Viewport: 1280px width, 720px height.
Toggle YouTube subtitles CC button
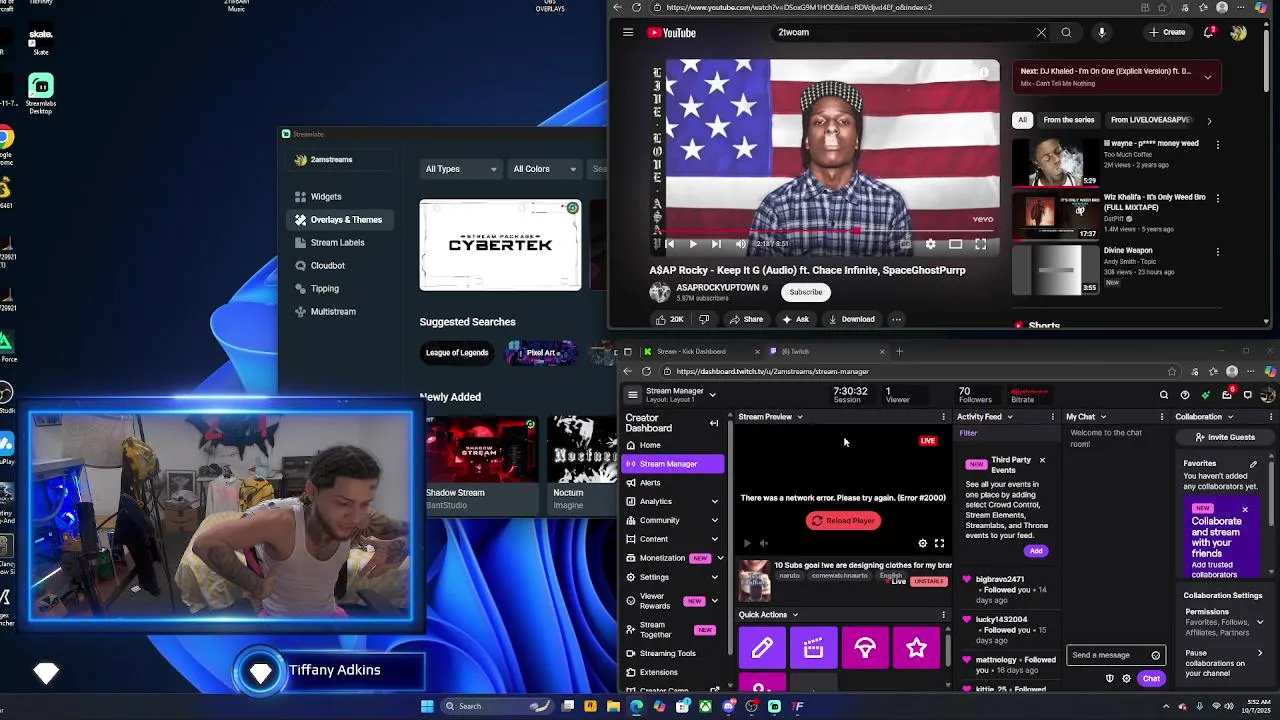pyautogui.click(x=905, y=244)
